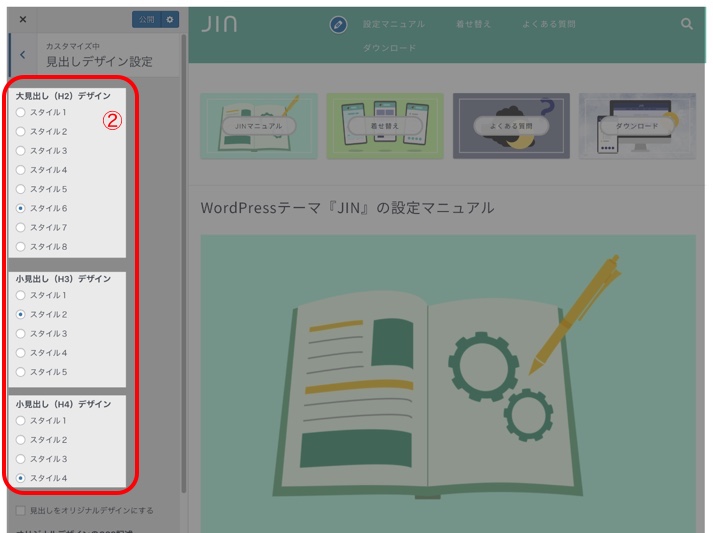
Task: Open the 設定マニュアル menu item
Action: point(393,24)
